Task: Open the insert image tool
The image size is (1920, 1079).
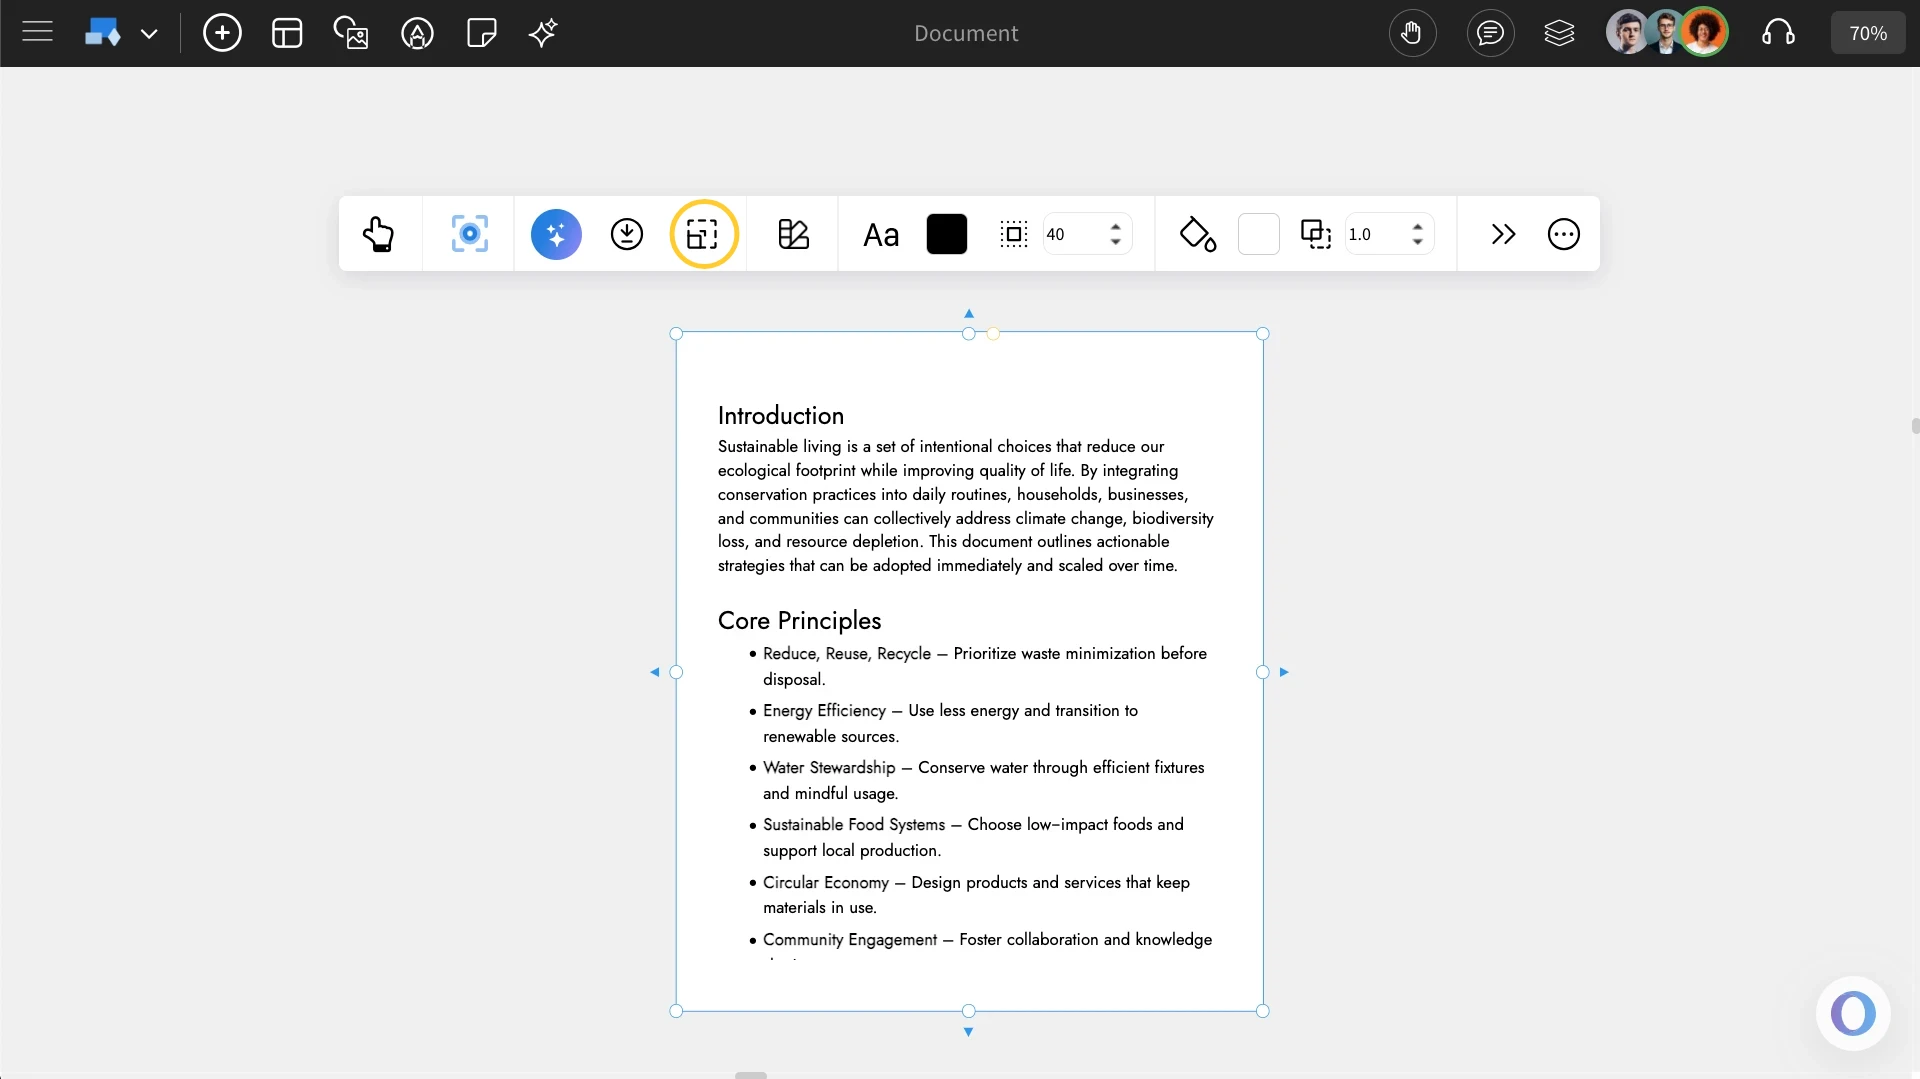Action: 351,32
